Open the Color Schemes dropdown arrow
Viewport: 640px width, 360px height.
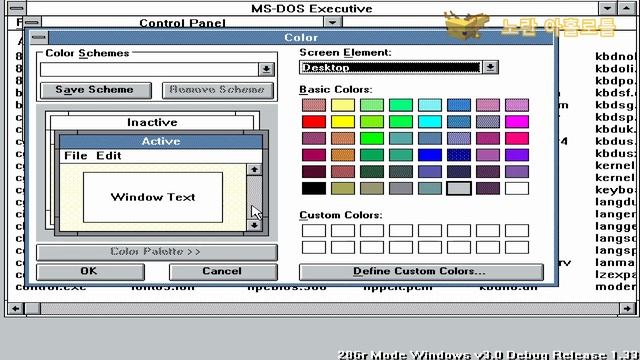(266, 69)
